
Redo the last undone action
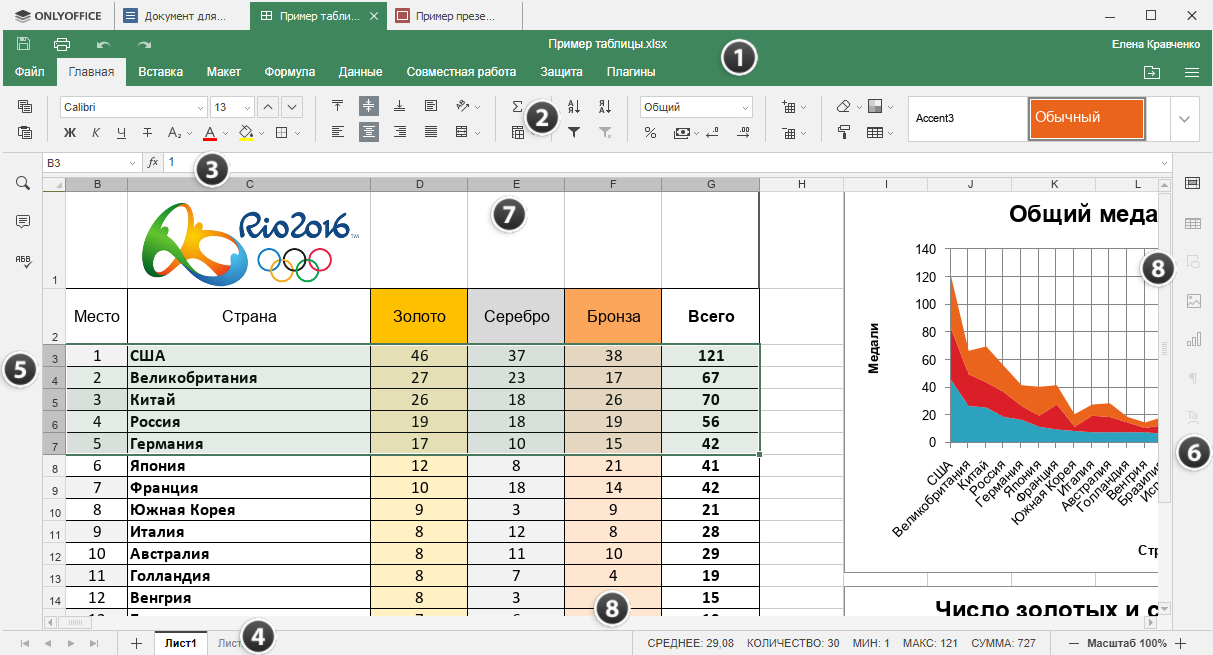(145, 44)
